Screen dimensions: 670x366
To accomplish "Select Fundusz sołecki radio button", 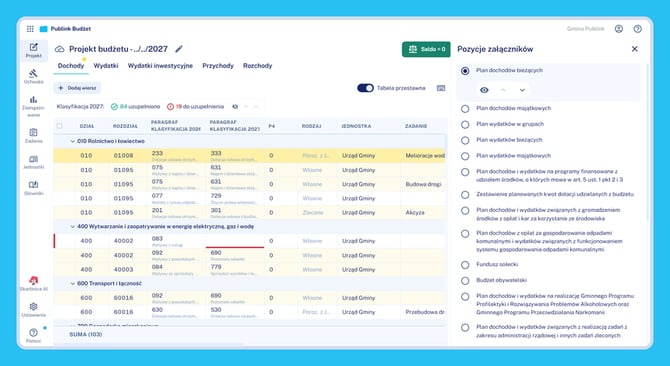I will [465, 265].
